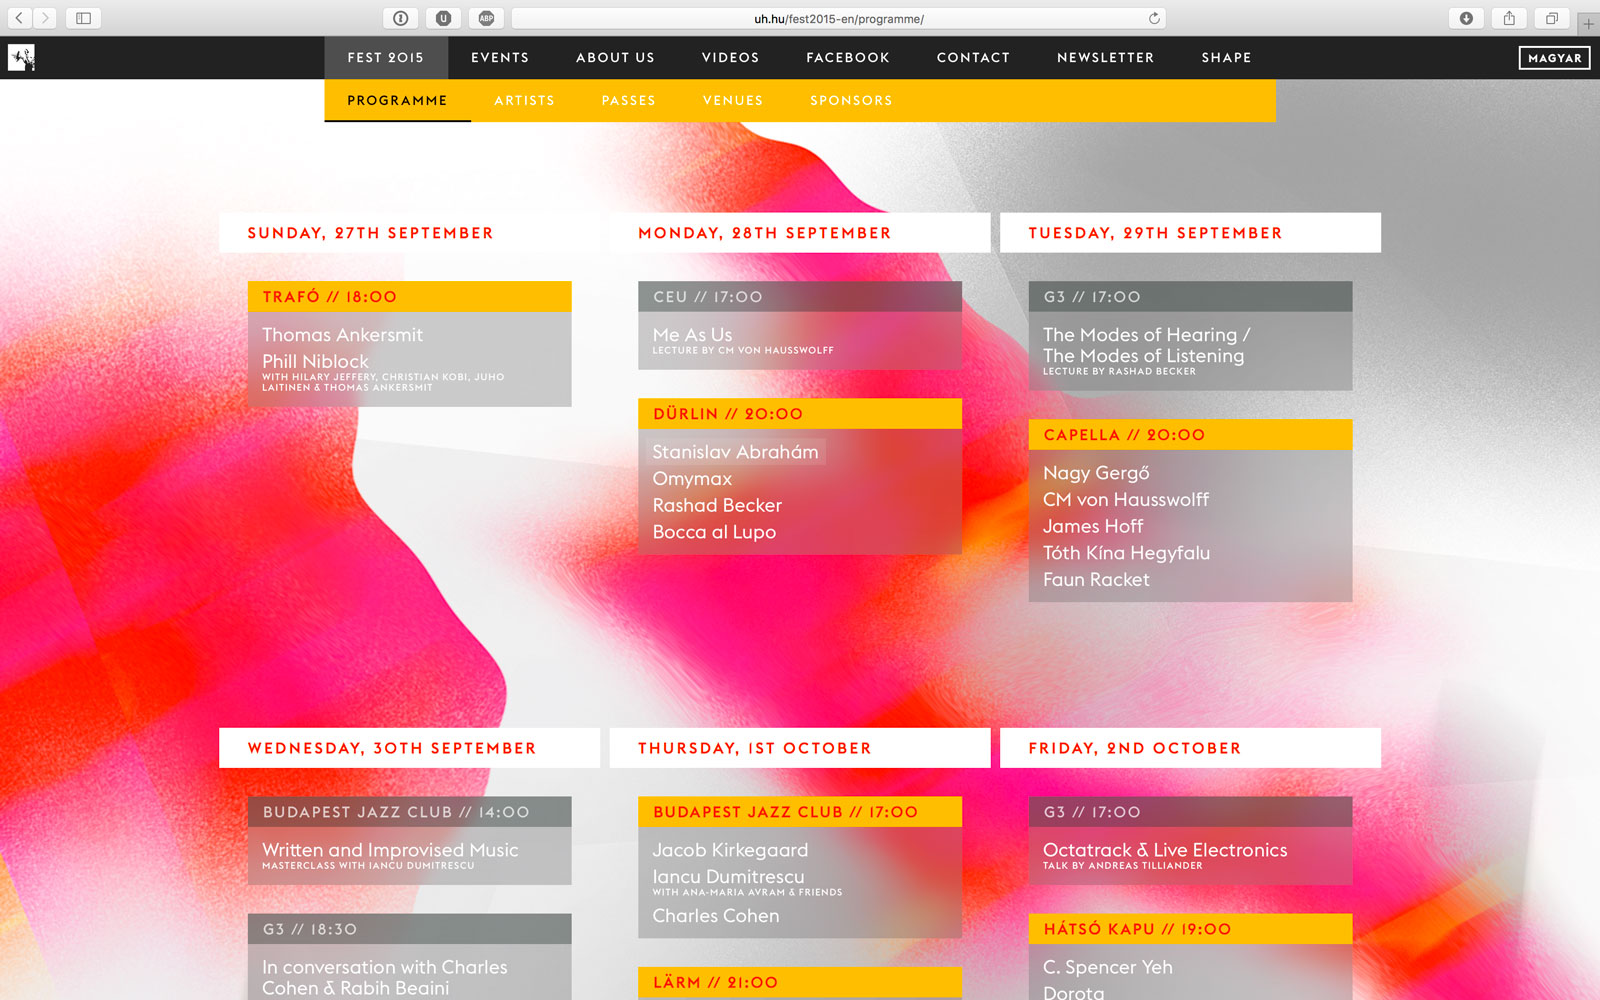This screenshot has height=1000, width=1600.
Task: Open a new tab with plus button
Action: point(1588,23)
